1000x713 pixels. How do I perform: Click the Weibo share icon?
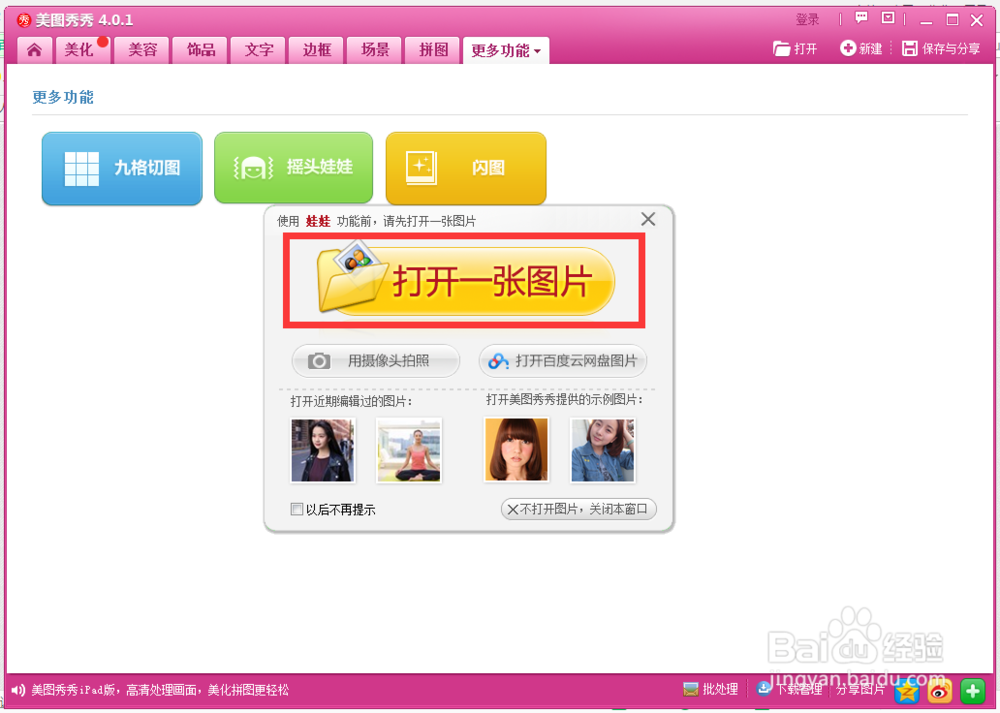pyautogui.click(x=939, y=691)
